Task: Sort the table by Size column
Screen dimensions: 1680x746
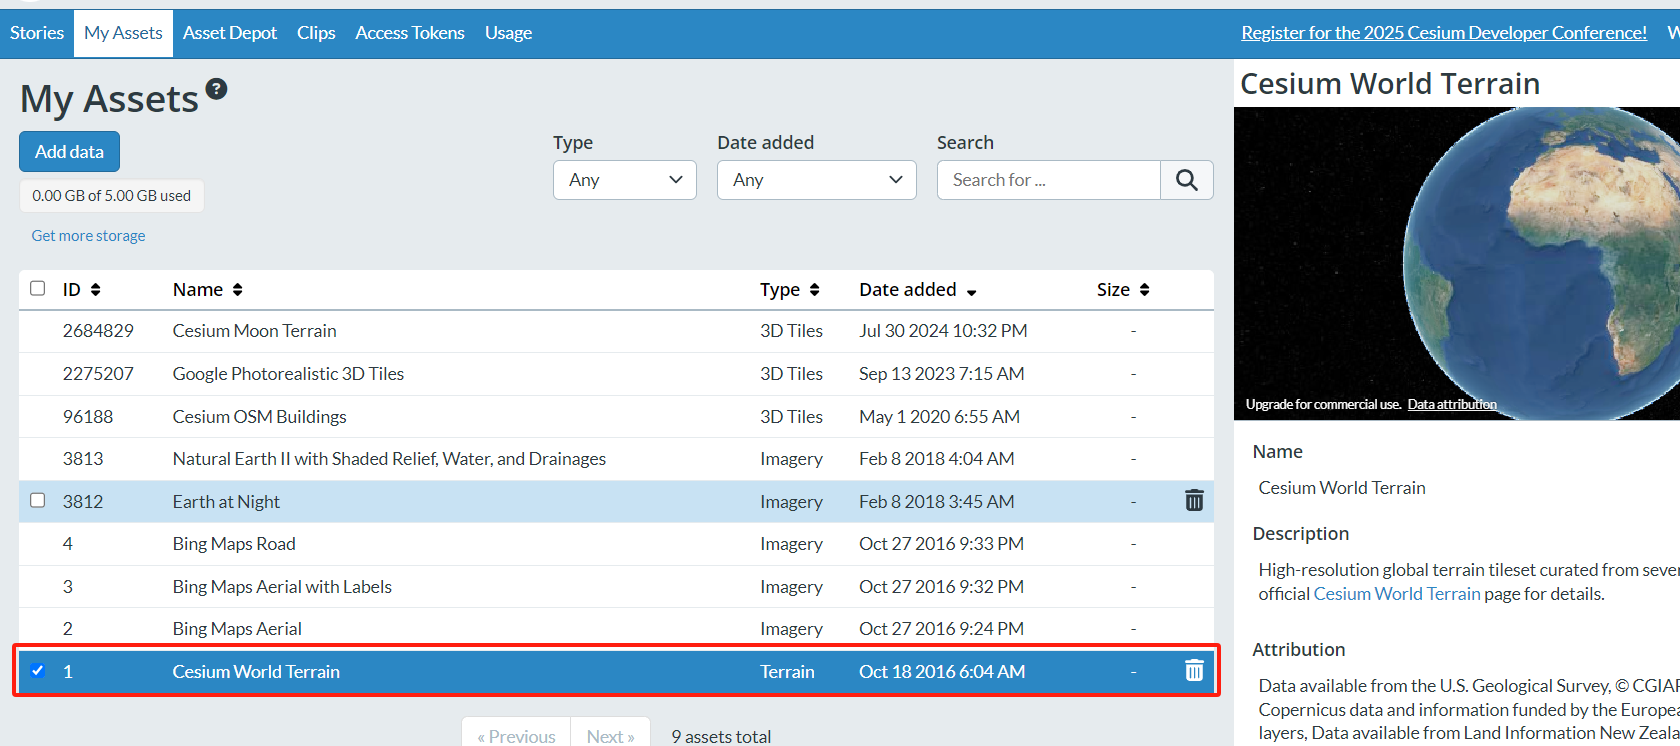Action: (x=1123, y=289)
